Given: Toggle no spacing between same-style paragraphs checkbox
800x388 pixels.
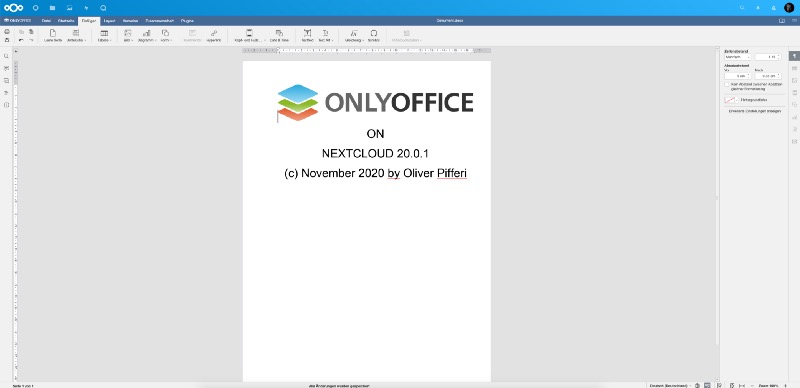Looking at the screenshot, I should tap(727, 84).
